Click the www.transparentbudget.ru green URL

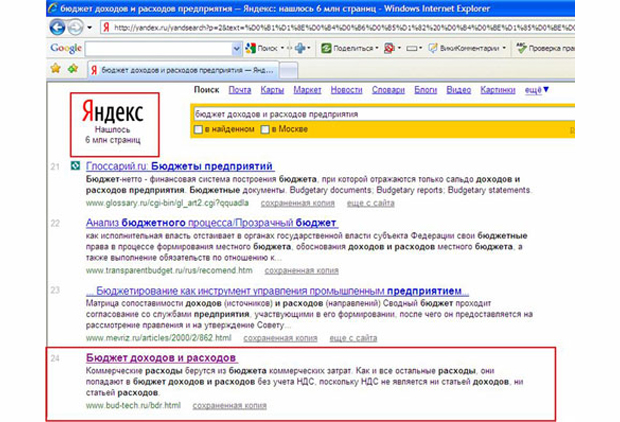tap(169, 271)
